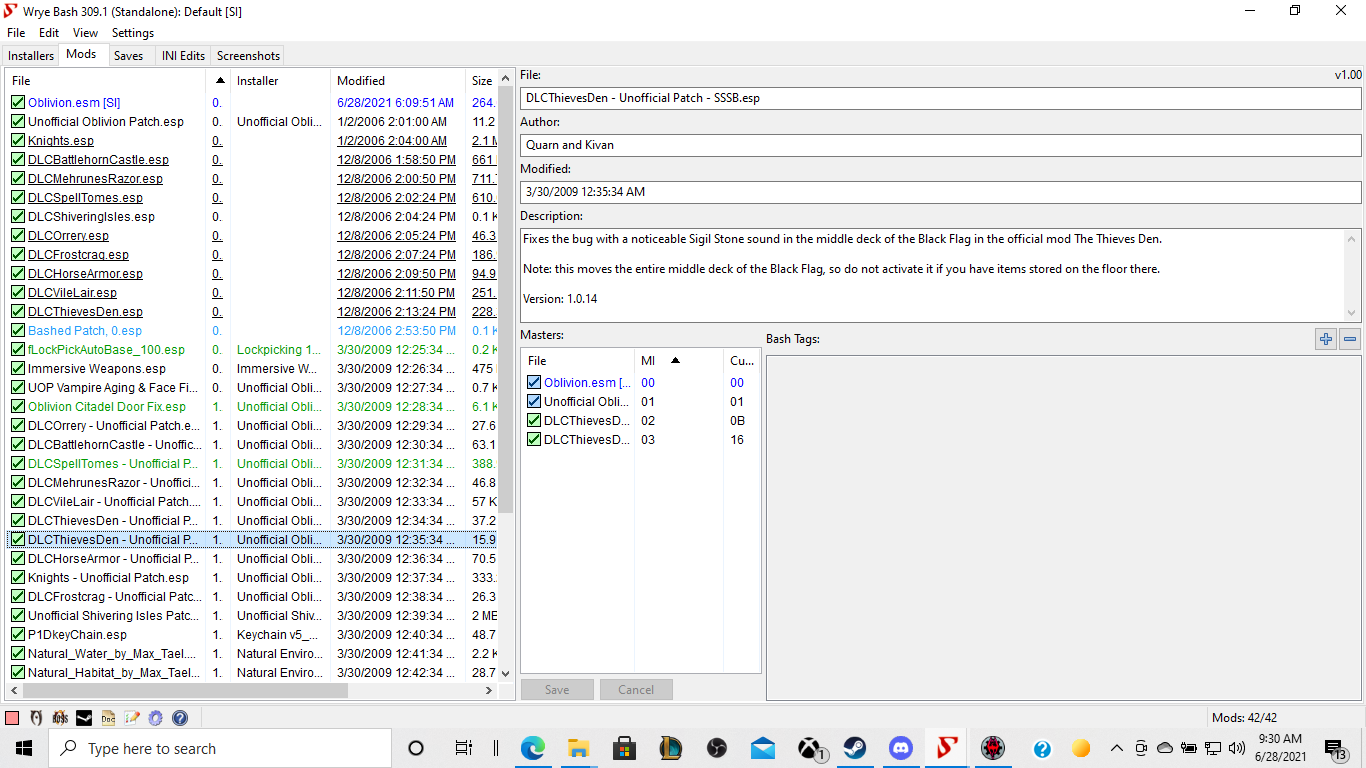Image resolution: width=1366 pixels, height=768 pixels.
Task: Run BOSS from the status bar
Action: (60, 718)
